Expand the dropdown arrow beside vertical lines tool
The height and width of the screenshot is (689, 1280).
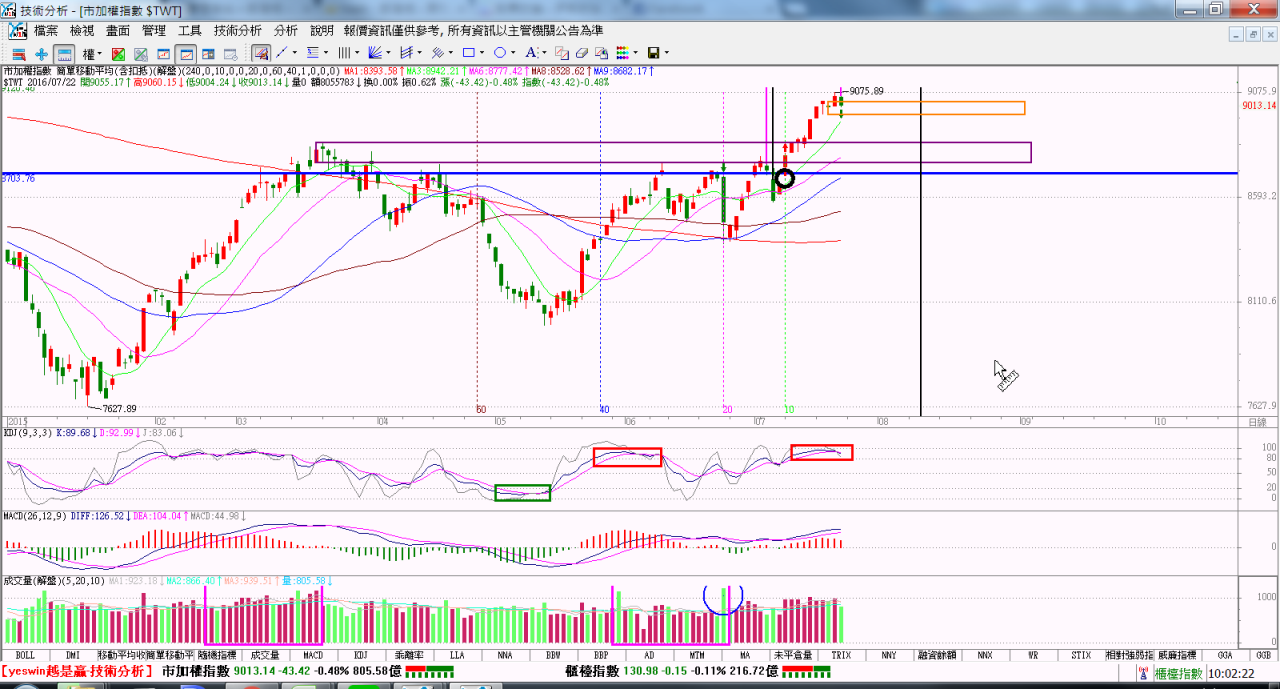coord(357,53)
